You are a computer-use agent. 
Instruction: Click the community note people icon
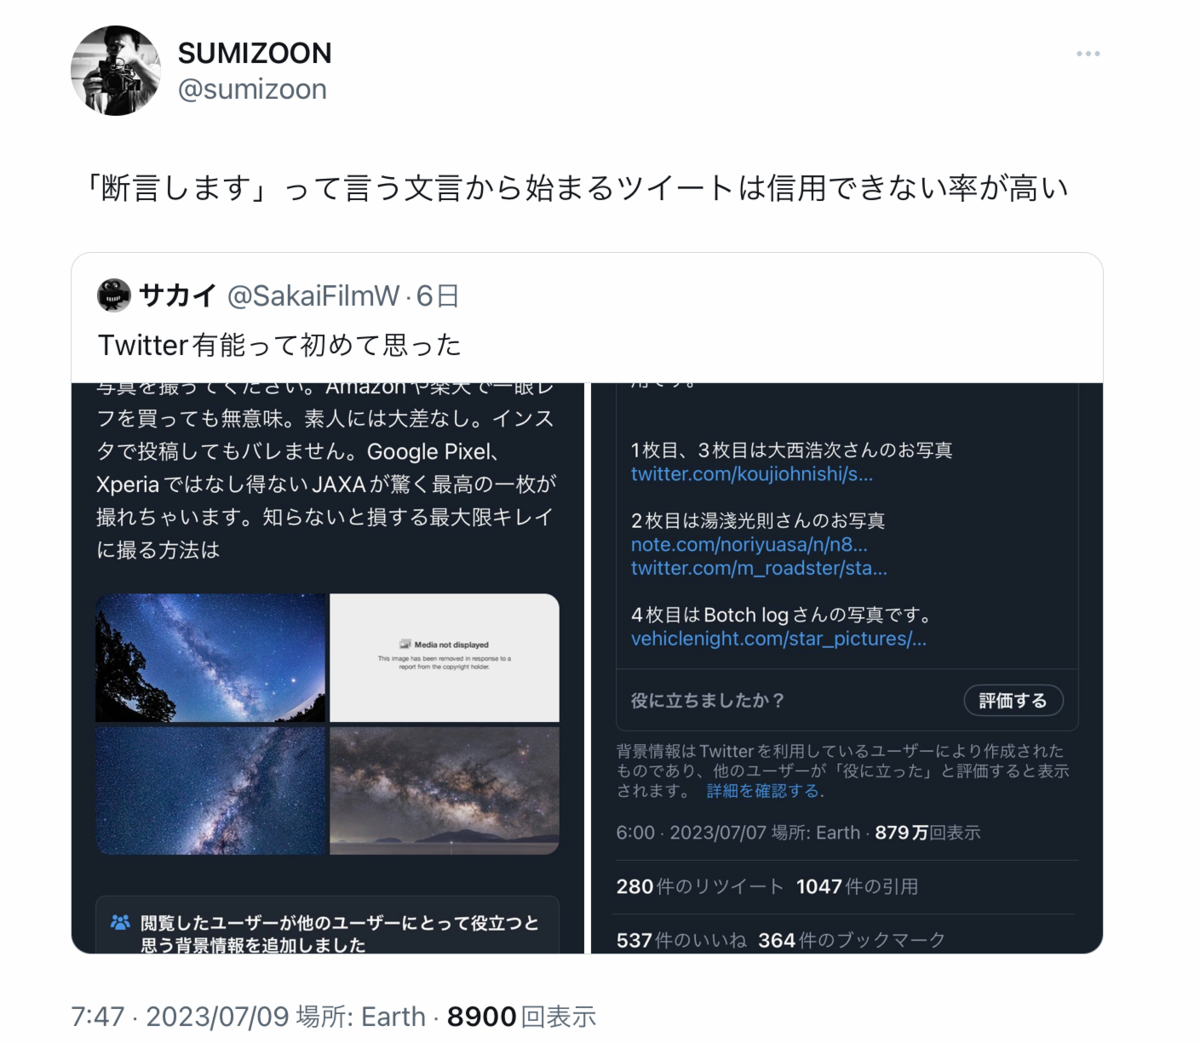coord(120,922)
